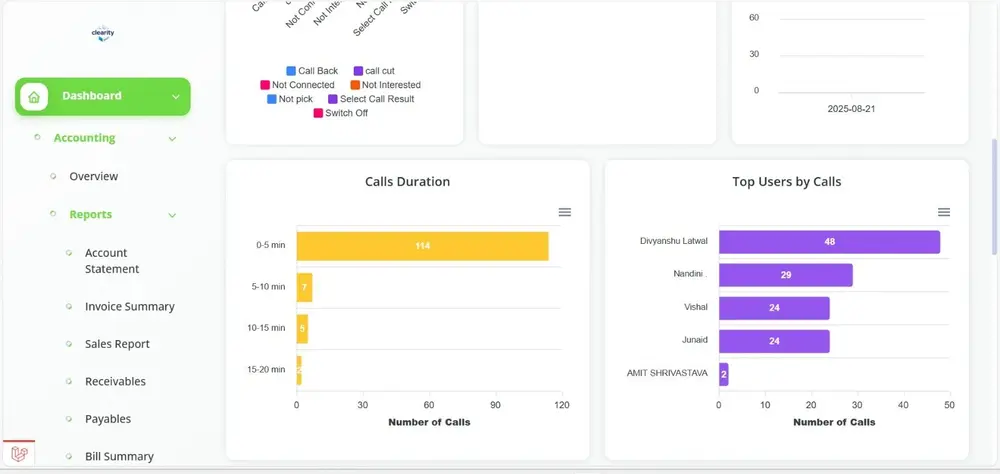Toggle the Not Interested legend series

coord(385,85)
